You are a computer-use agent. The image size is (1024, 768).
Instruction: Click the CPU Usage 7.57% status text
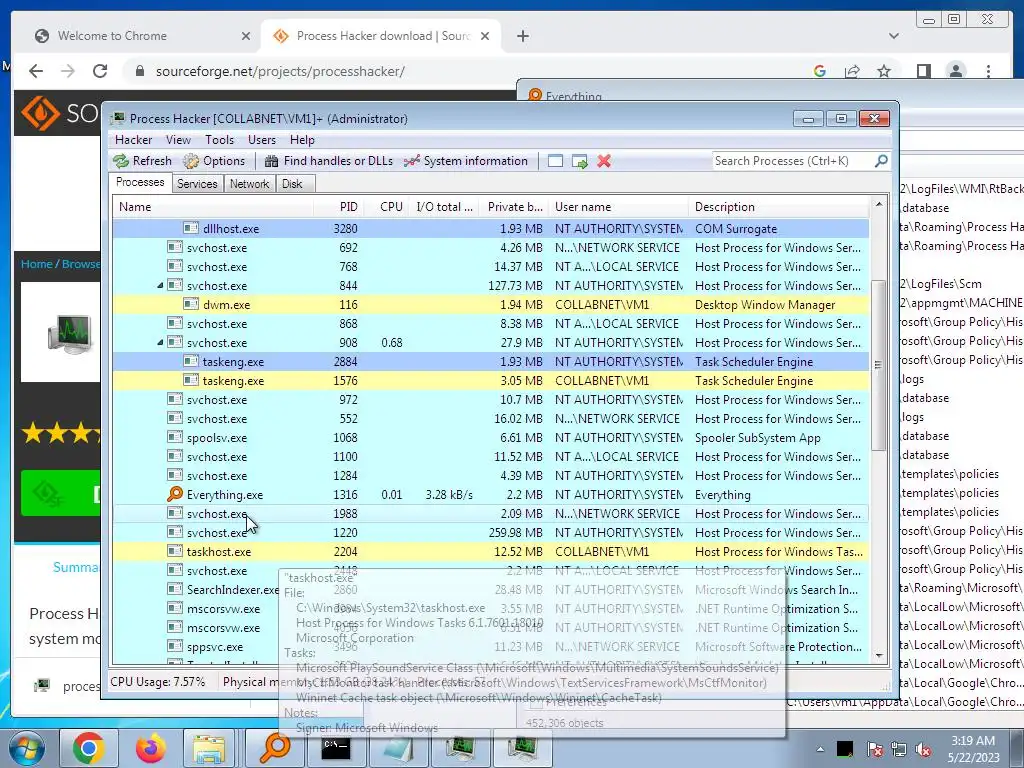click(x=157, y=682)
